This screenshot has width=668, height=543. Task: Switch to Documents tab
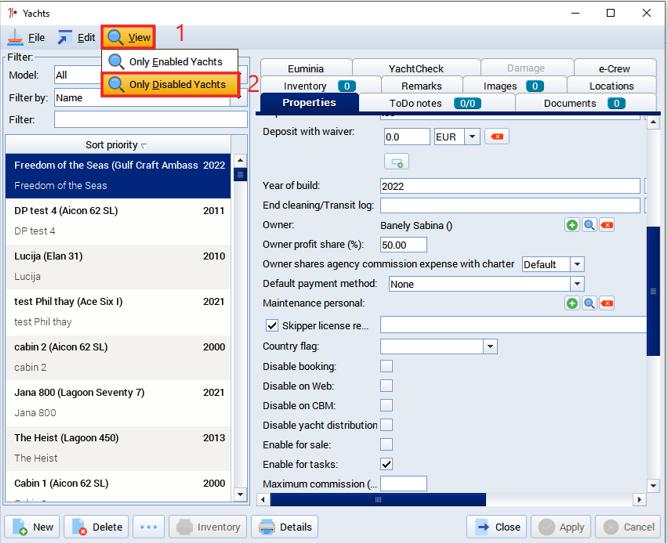coord(585,103)
